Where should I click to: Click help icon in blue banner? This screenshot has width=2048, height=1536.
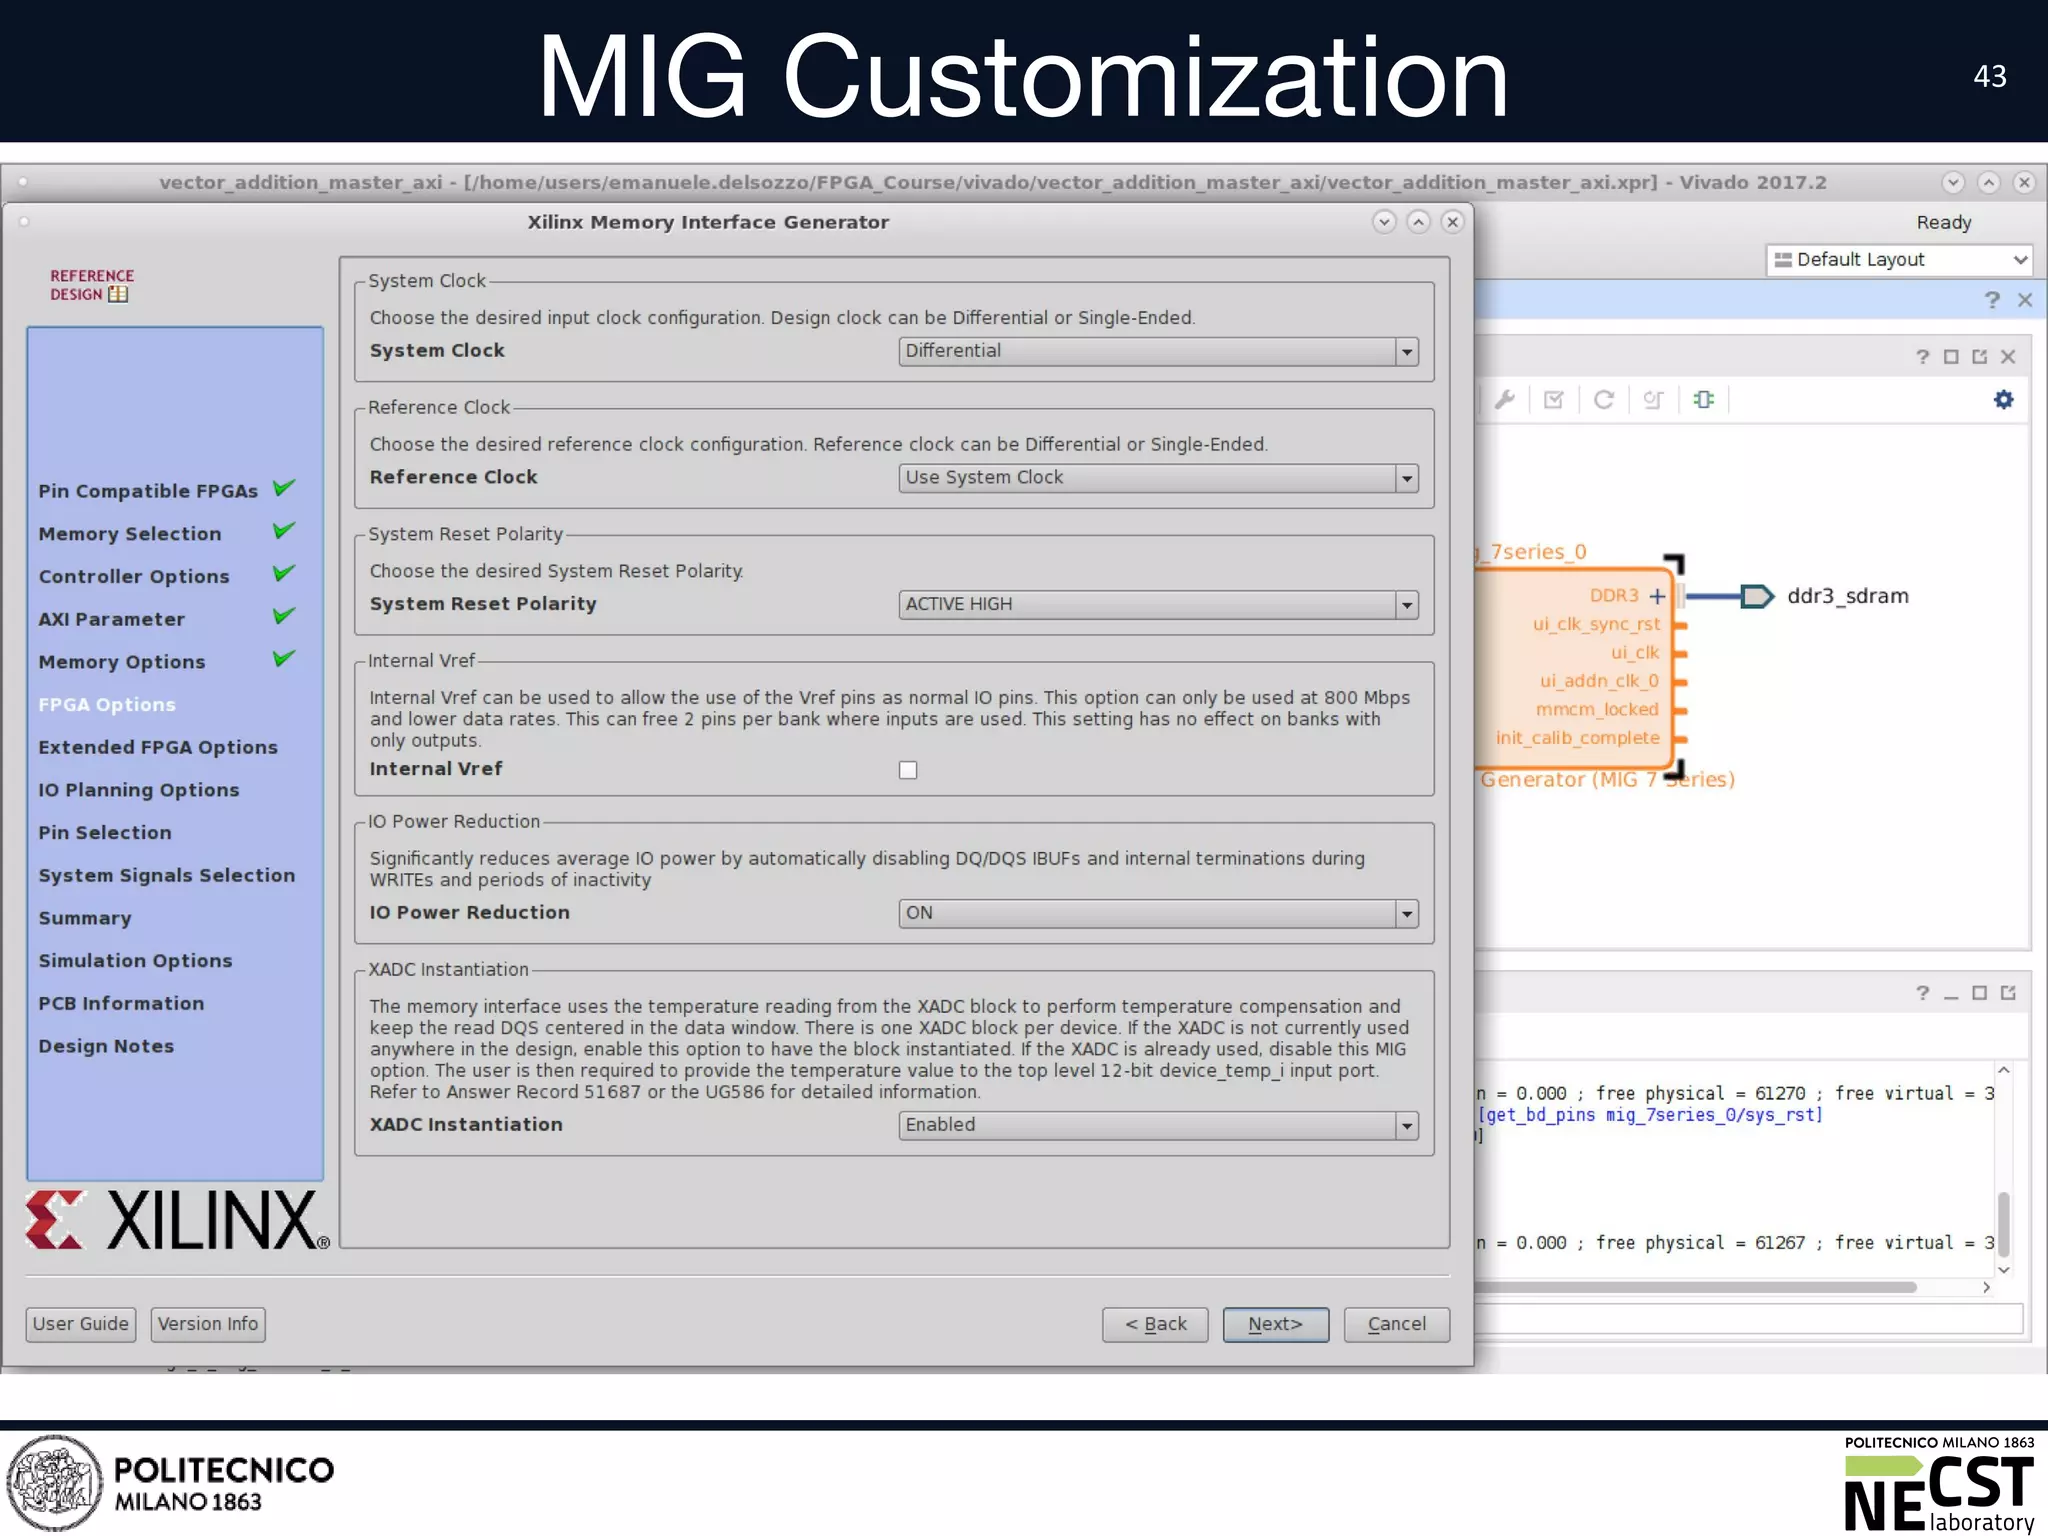point(1992,300)
